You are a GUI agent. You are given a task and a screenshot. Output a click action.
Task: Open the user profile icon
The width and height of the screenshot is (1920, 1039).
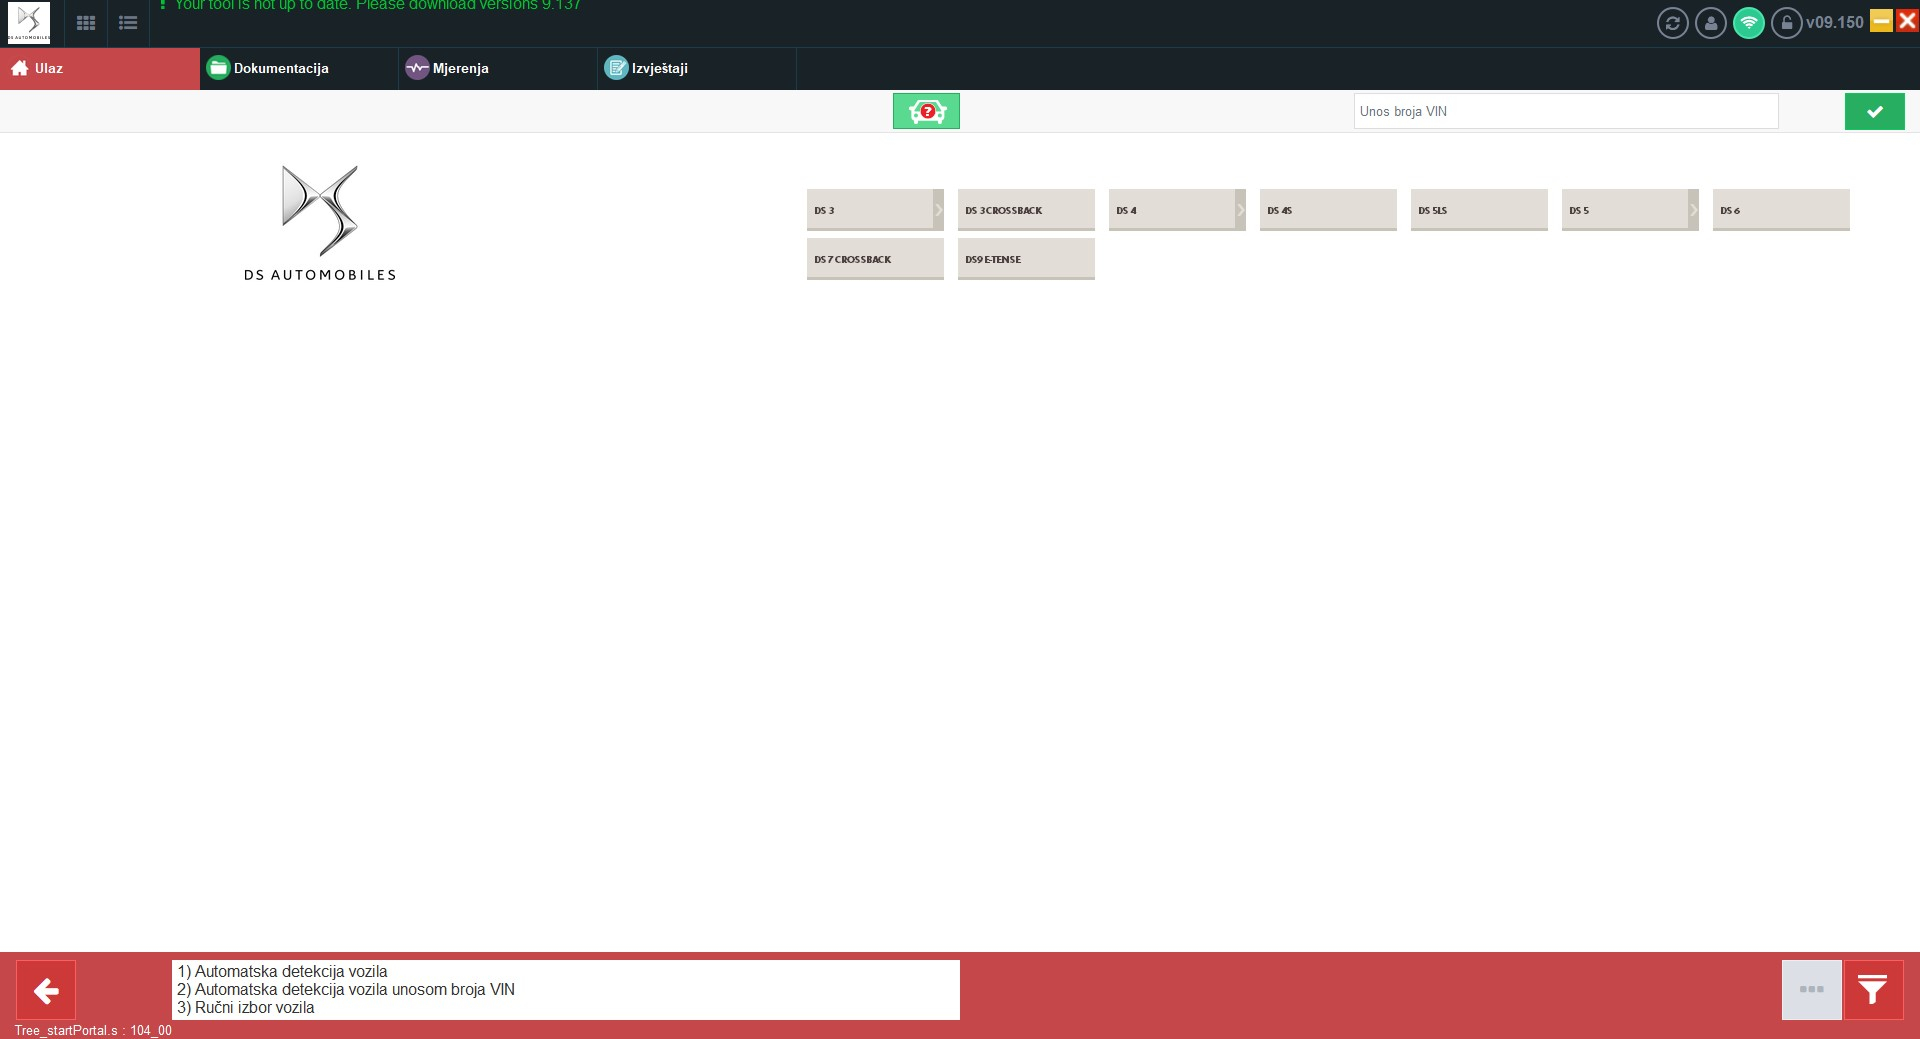coord(1710,23)
